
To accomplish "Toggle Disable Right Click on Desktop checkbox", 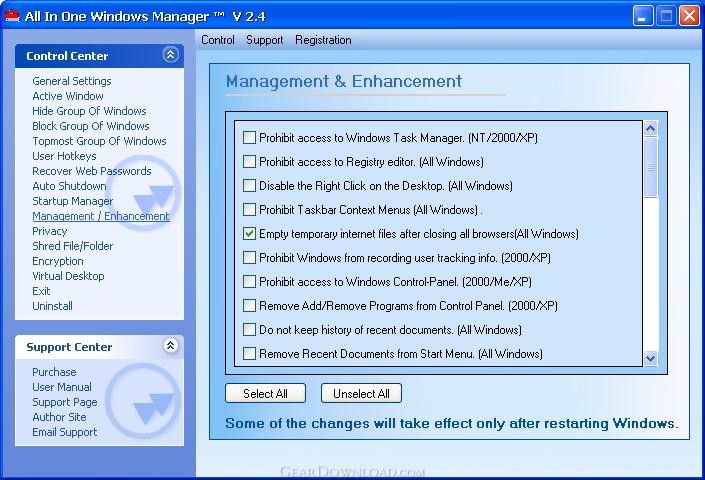I will pyautogui.click(x=249, y=186).
